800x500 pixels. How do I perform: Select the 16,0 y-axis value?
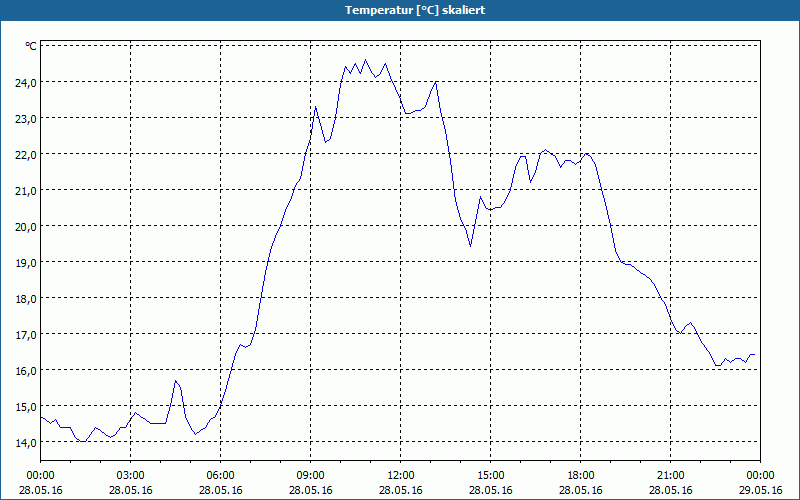[x=26, y=371]
